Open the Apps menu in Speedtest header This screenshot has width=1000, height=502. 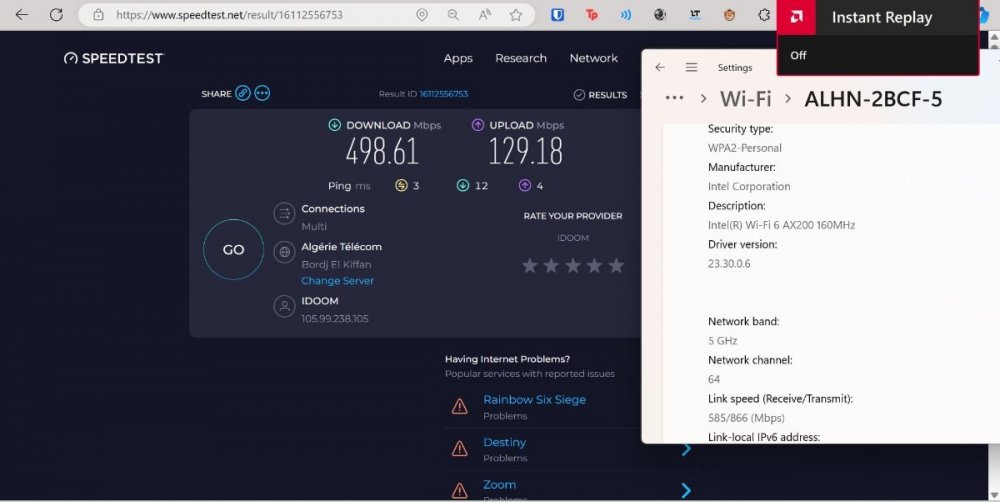pos(458,58)
